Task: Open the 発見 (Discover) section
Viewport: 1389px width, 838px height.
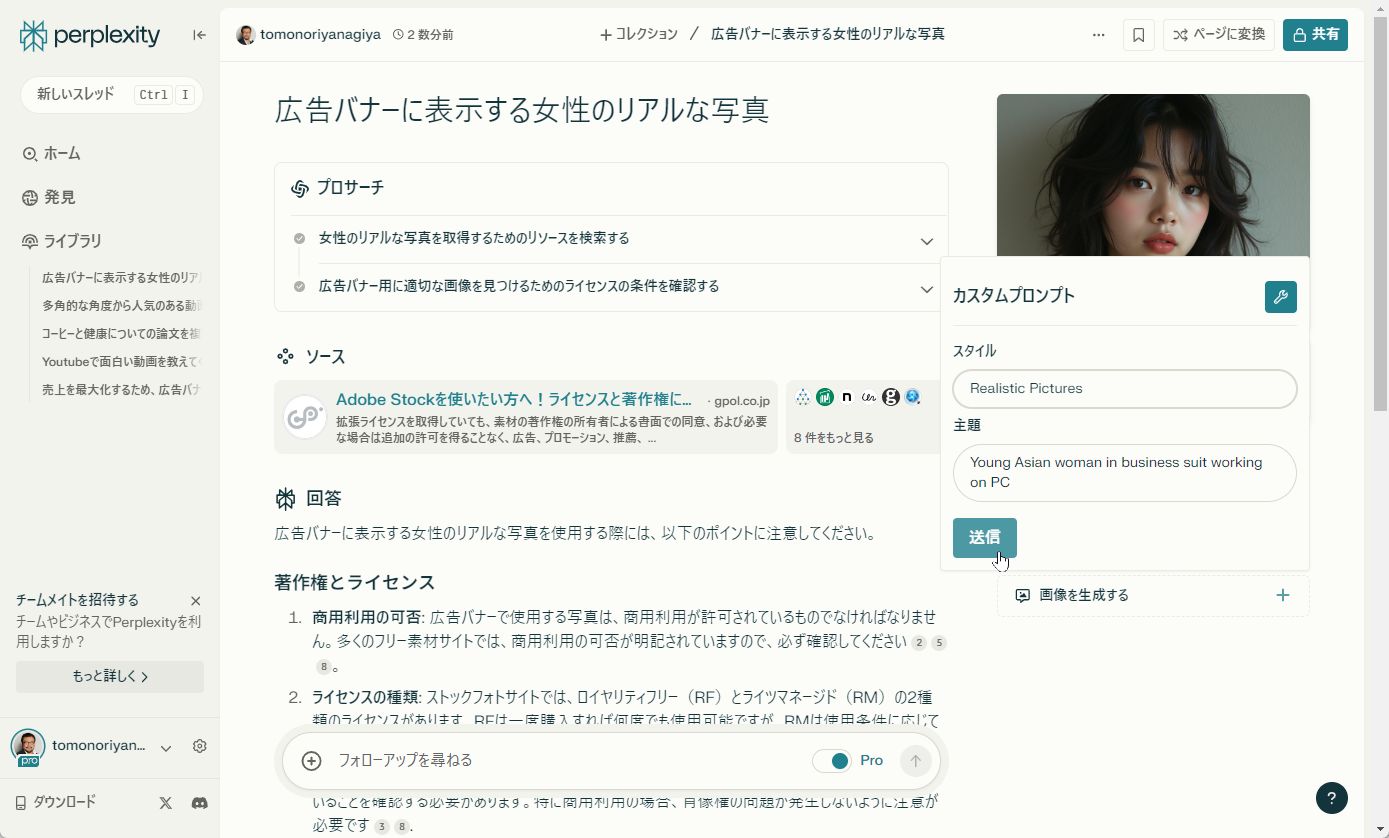Action: (x=58, y=197)
